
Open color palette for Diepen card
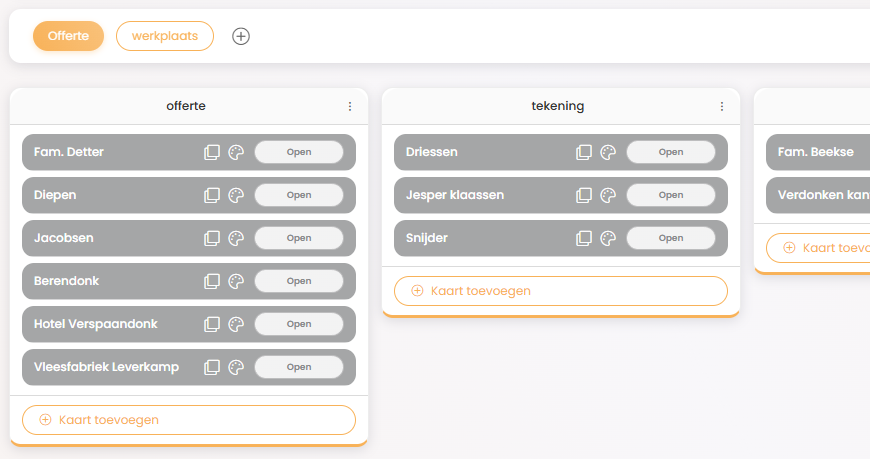pos(236,196)
